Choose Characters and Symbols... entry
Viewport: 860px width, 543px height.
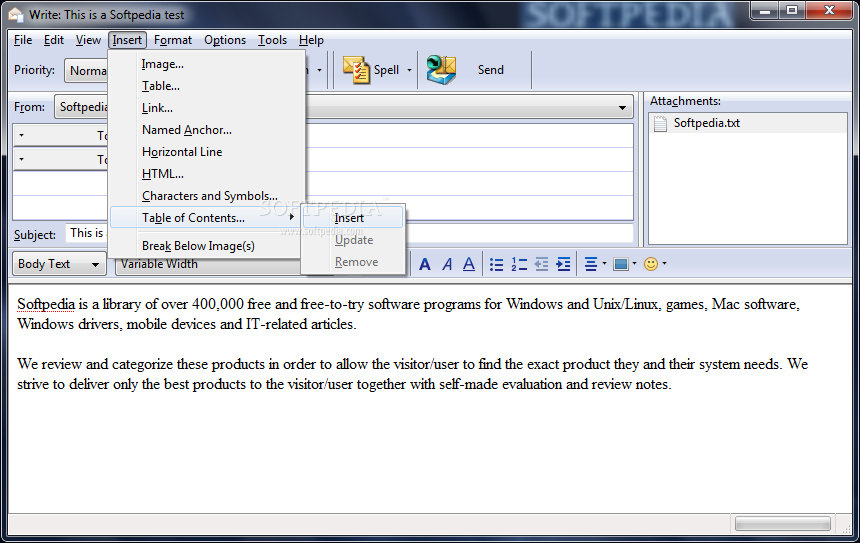click(207, 196)
